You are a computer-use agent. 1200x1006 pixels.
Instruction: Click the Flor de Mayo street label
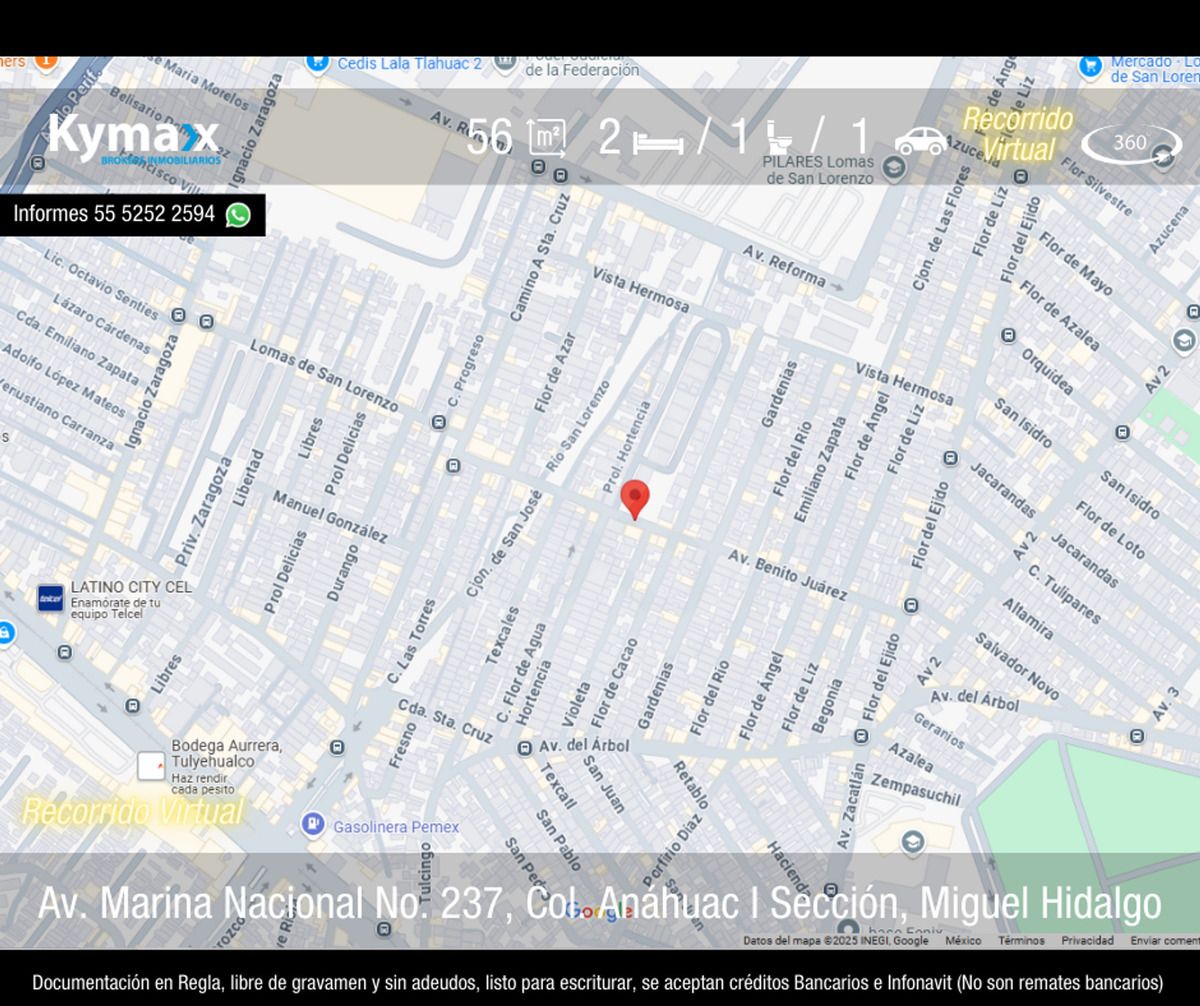[1075, 262]
